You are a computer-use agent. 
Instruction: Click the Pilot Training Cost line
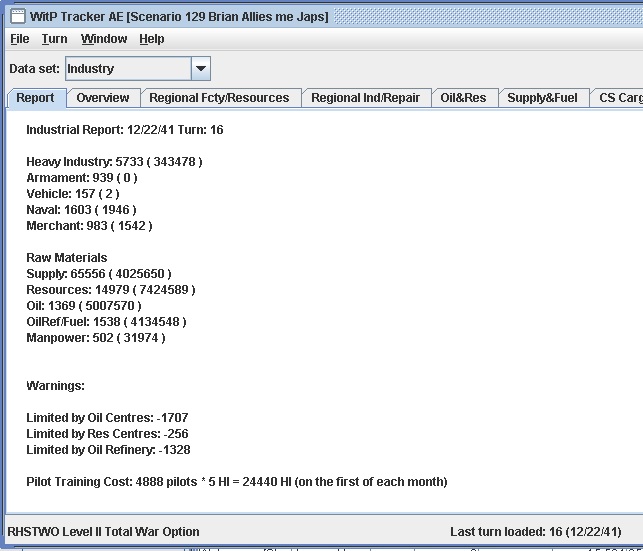tap(237, 482)
